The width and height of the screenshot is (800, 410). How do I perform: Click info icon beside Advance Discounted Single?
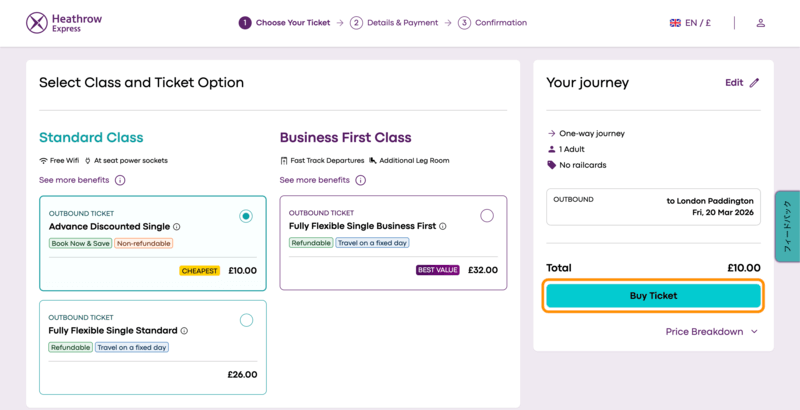coord(177,227)
